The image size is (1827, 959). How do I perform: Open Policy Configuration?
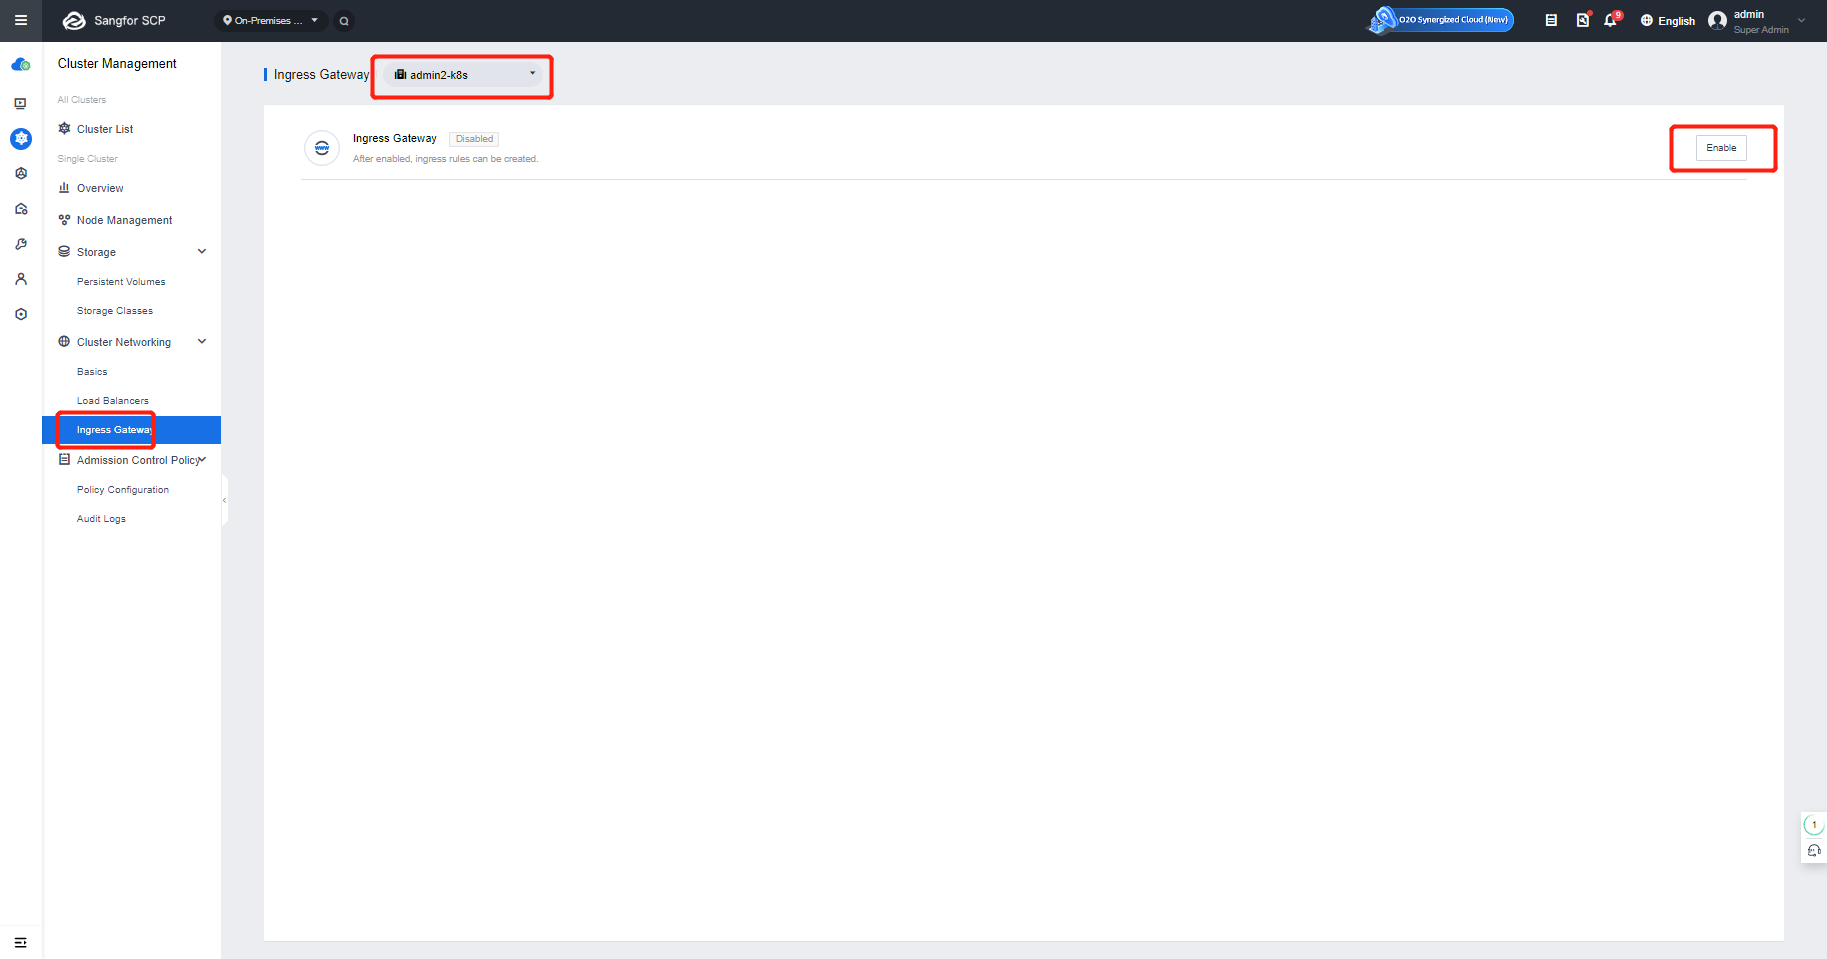click(123, 490)
